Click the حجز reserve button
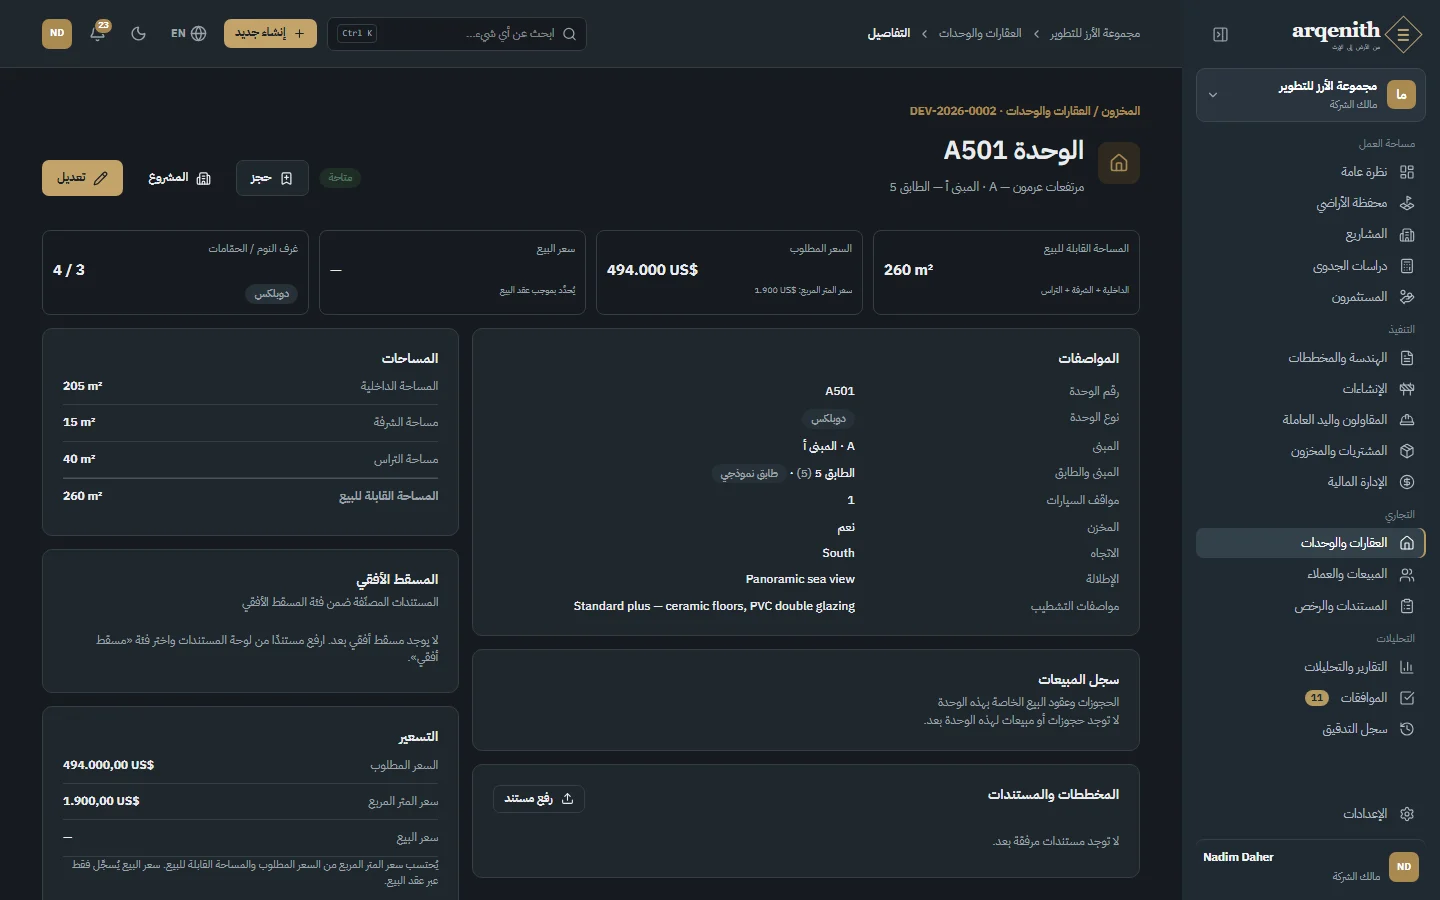The width and height of the screenshot is (1440, 900). [272, 178]
